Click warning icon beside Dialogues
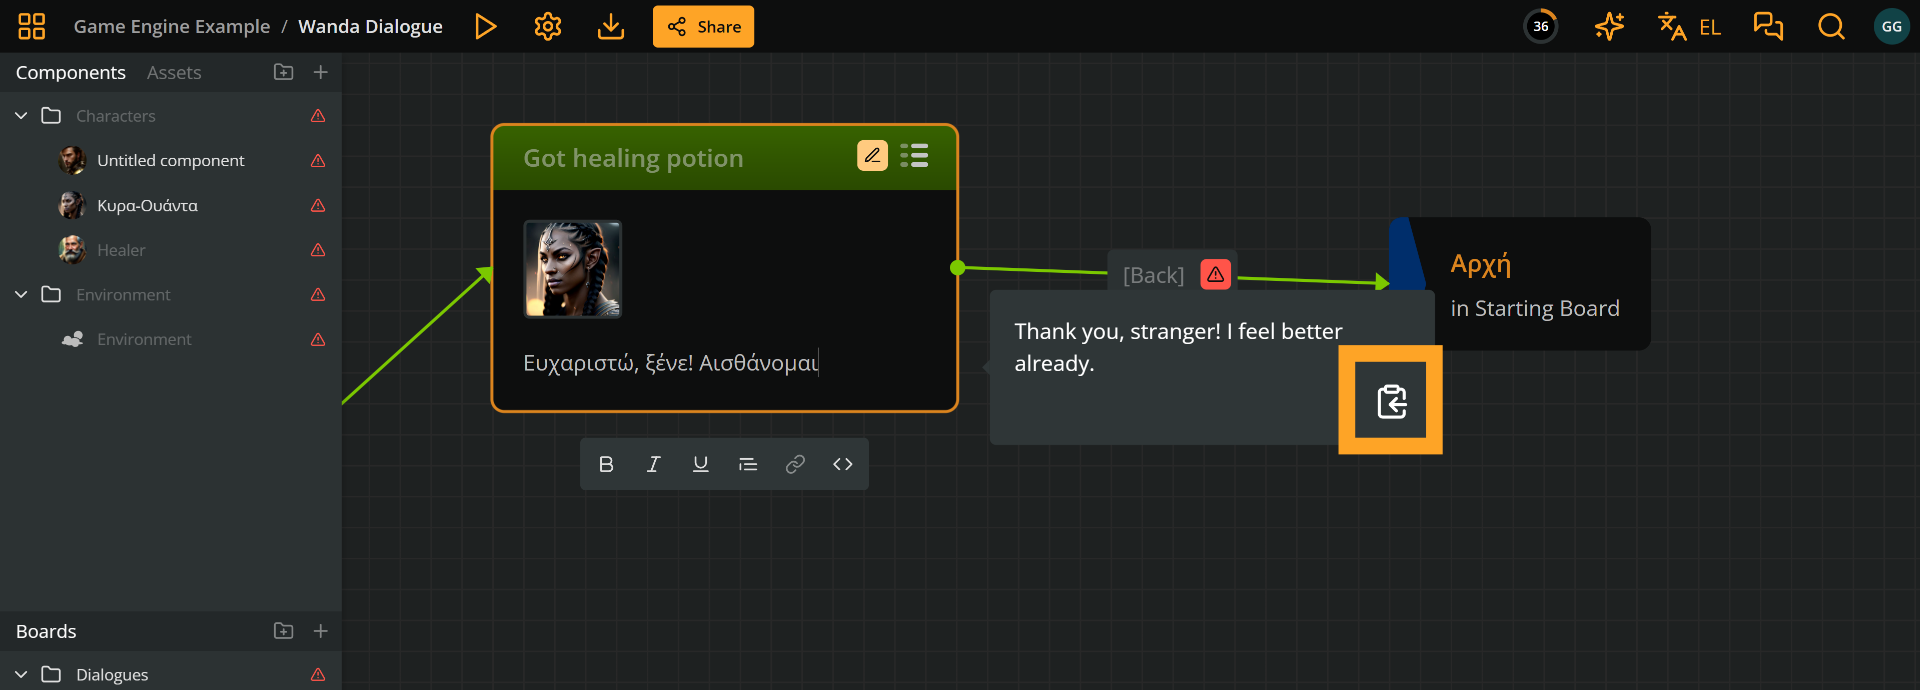The height and width of the screenshot is (690, 1920). 318,675
